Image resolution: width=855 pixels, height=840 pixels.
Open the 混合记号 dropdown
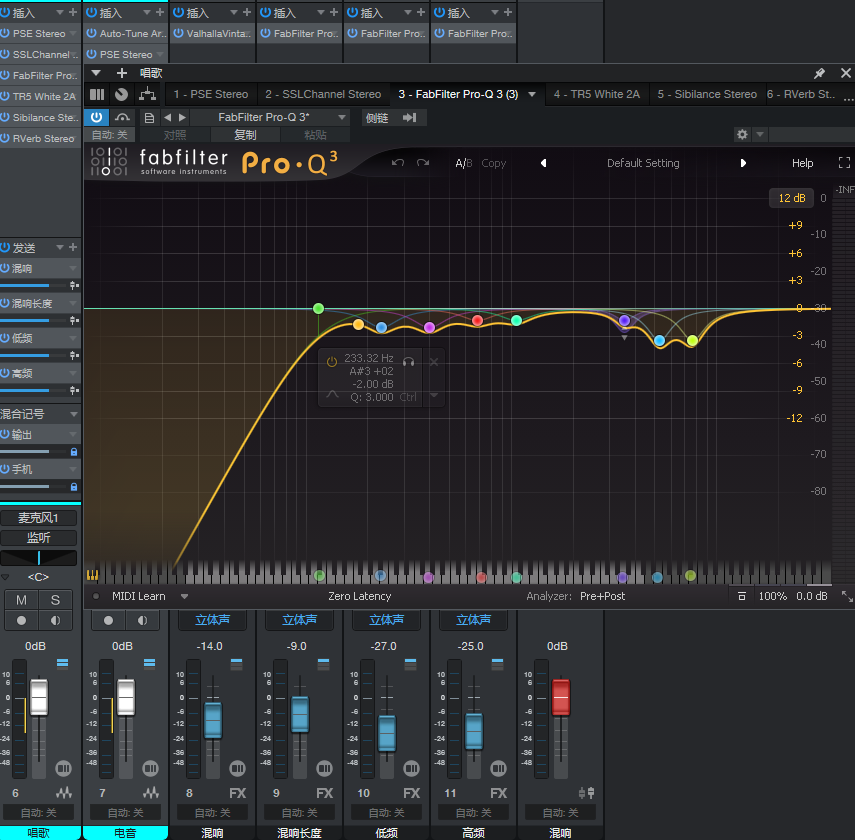(74, 414)
